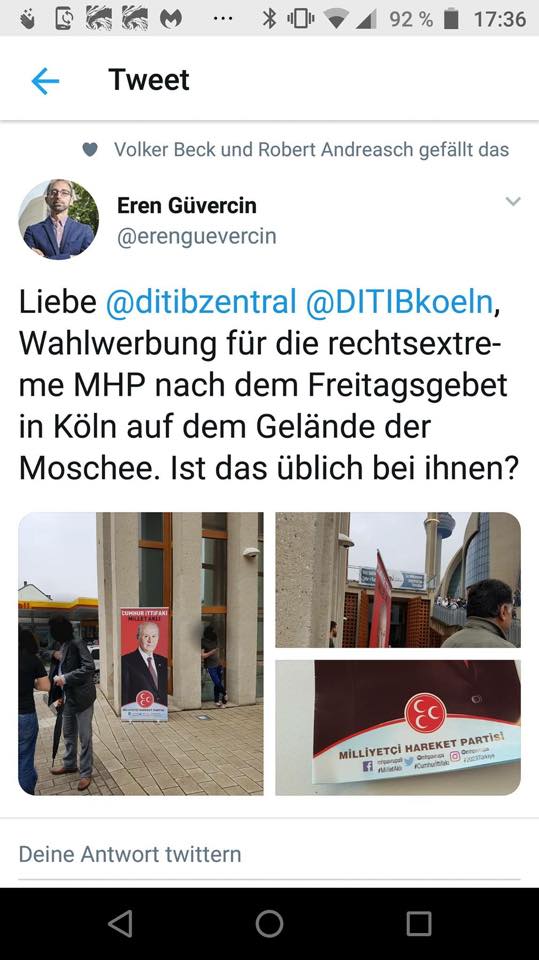View the mosque minaret photo
Image resolution: width=539 pixels, height=960 pixels.
point(398,580)
